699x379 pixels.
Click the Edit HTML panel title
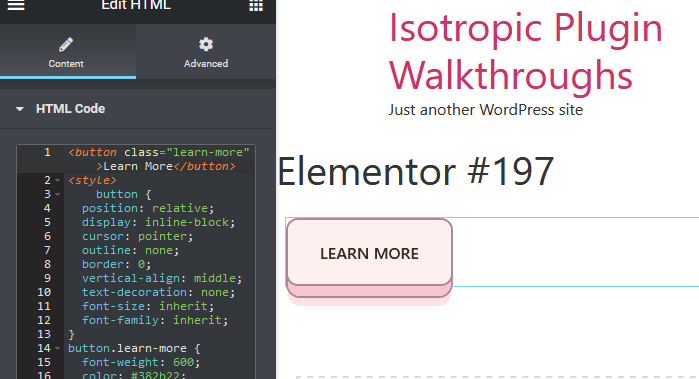coord(136,5)
